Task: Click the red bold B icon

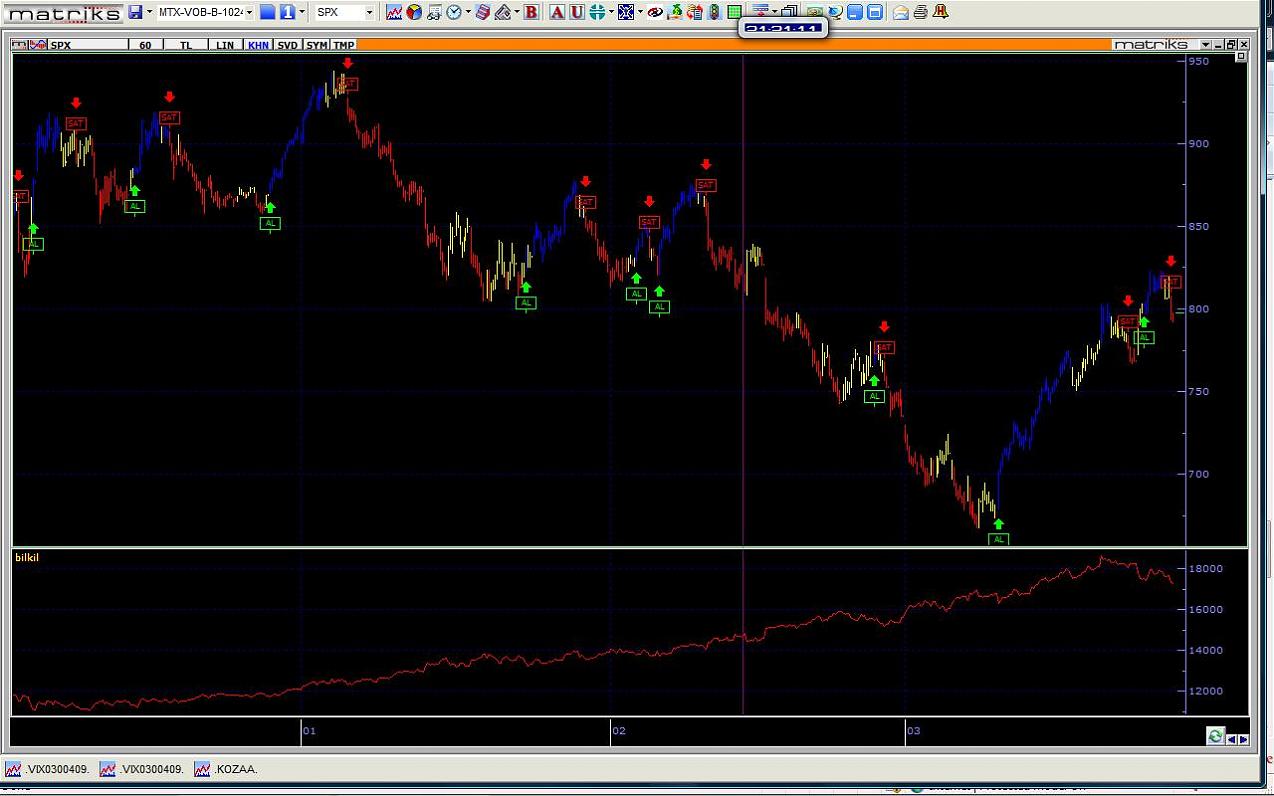Action: [530, 12]
